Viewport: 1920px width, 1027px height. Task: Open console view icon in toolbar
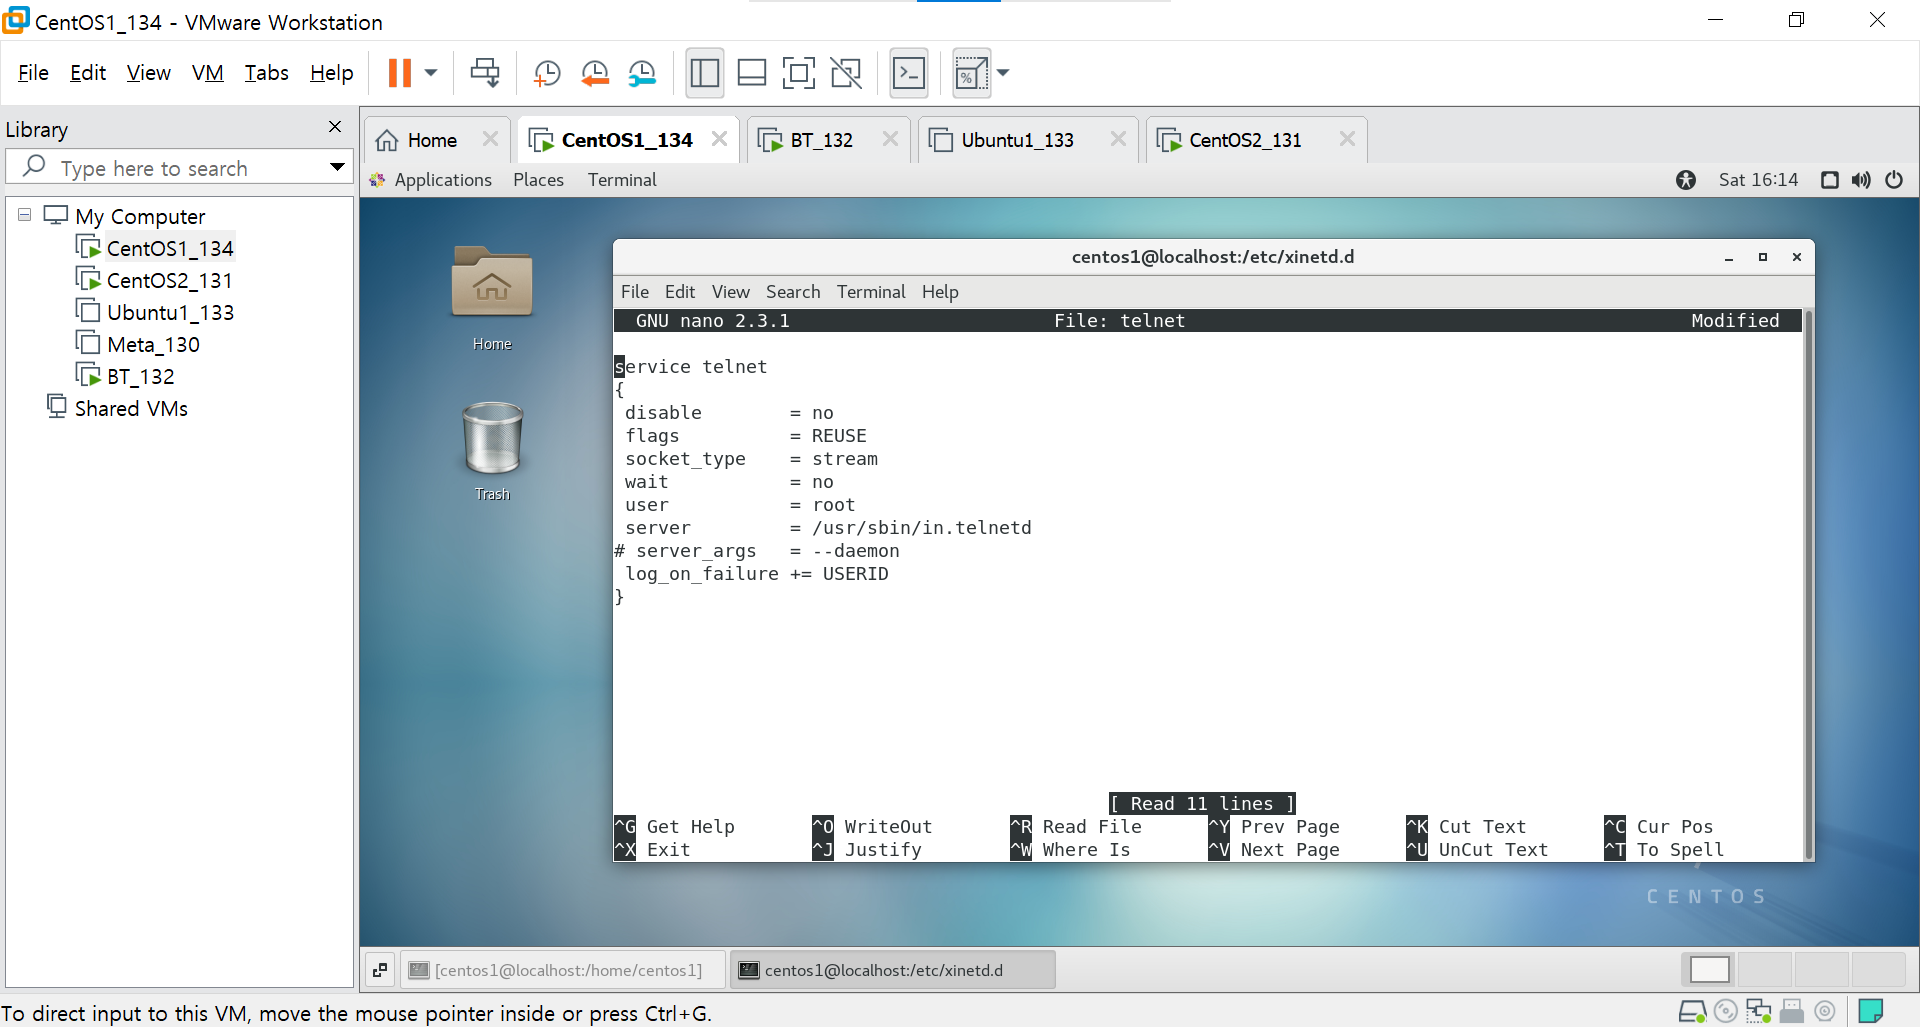909,73
